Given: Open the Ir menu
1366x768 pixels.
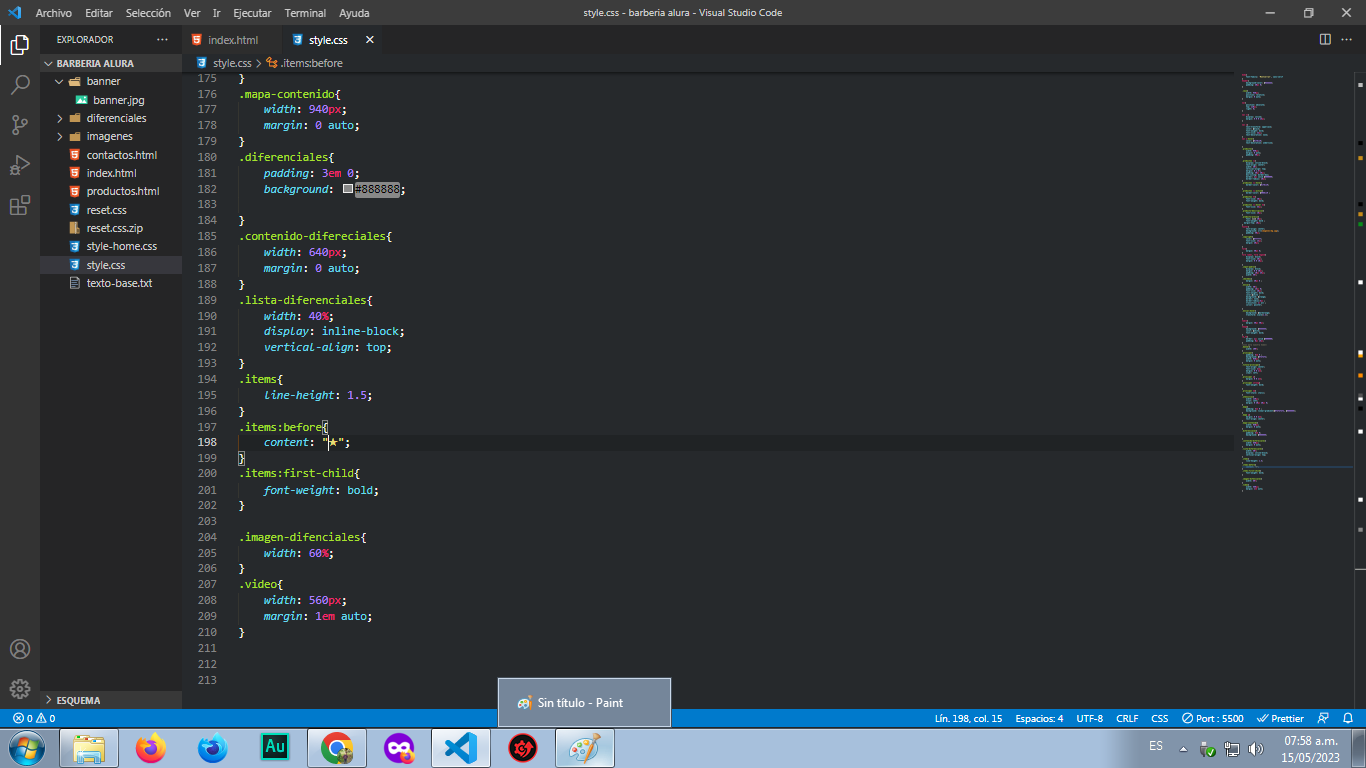Looking at the screenshot, I should [216, 13].
